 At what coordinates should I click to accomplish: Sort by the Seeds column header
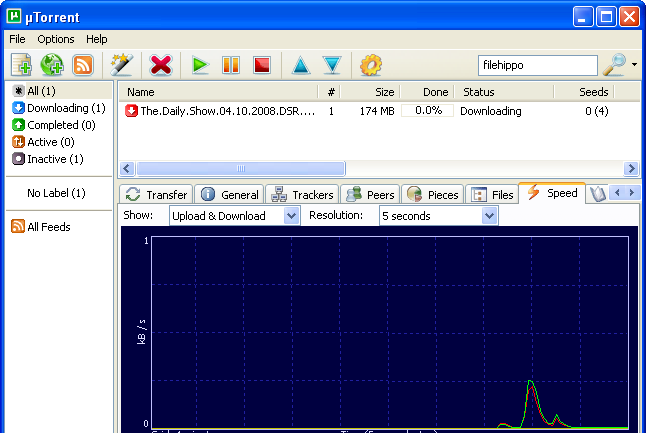click(584, 92)
